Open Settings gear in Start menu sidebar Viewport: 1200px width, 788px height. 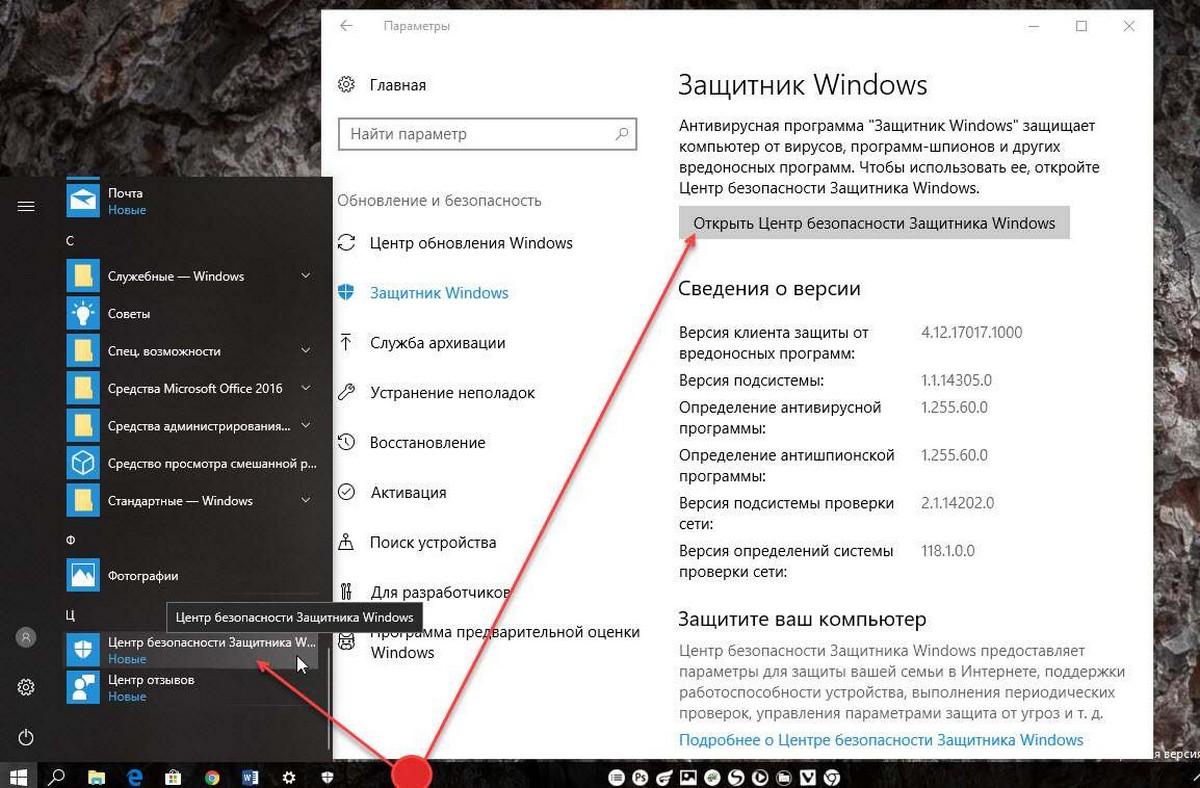click(x=26, y=688)
